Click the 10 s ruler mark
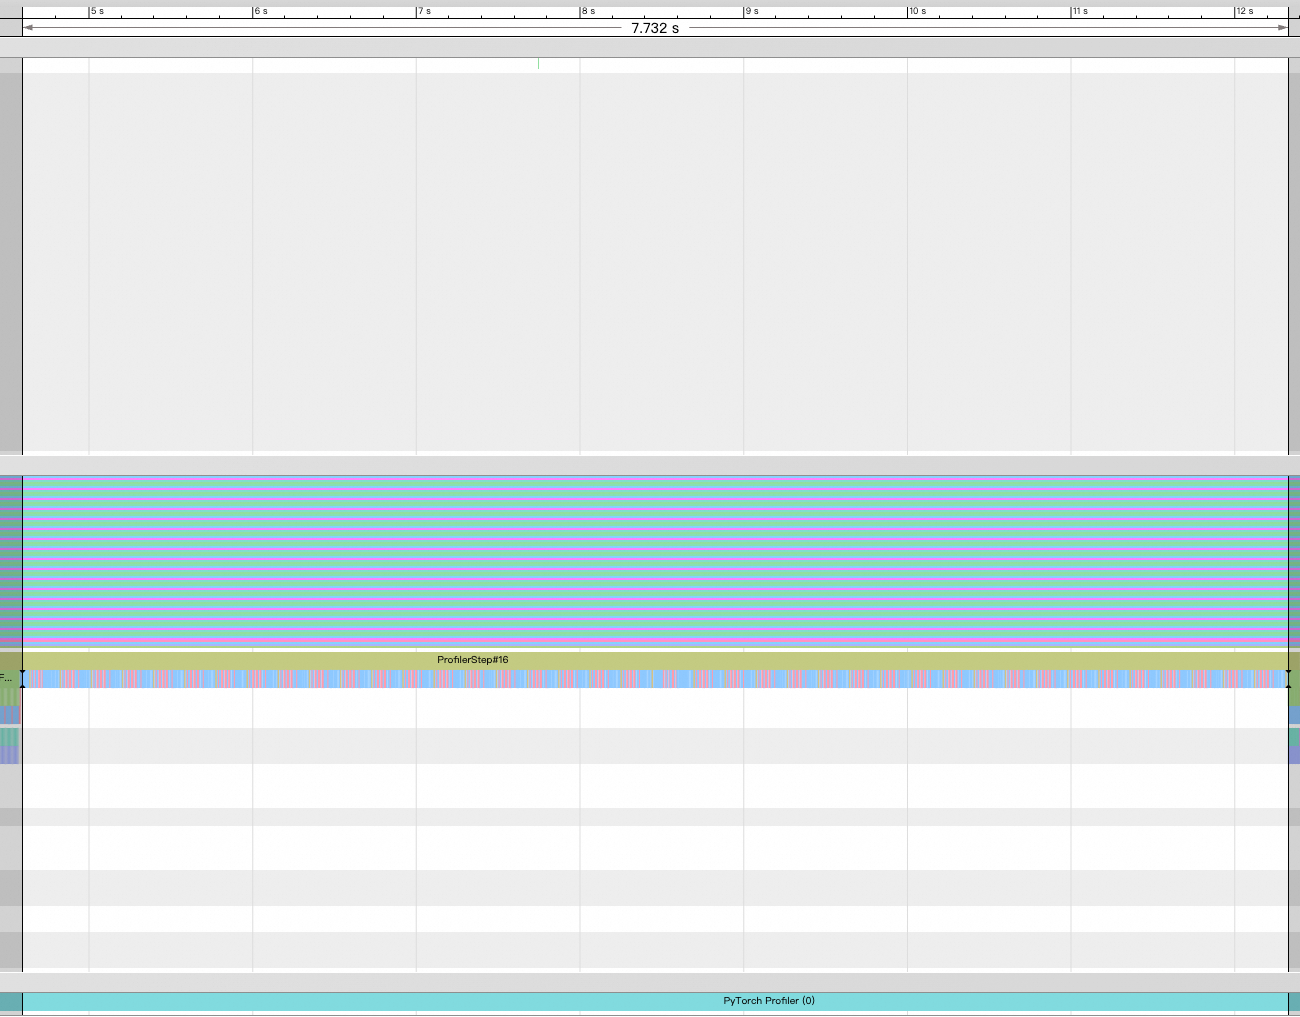The width and height of the screenshot is (1300, 1017). [x=916, y=11]
